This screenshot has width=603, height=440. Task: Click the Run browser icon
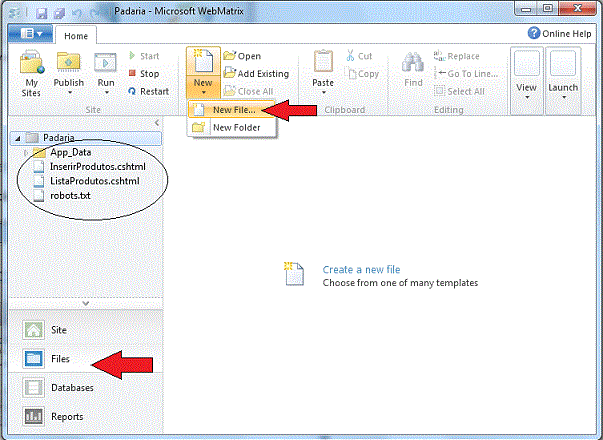point(105,63)
